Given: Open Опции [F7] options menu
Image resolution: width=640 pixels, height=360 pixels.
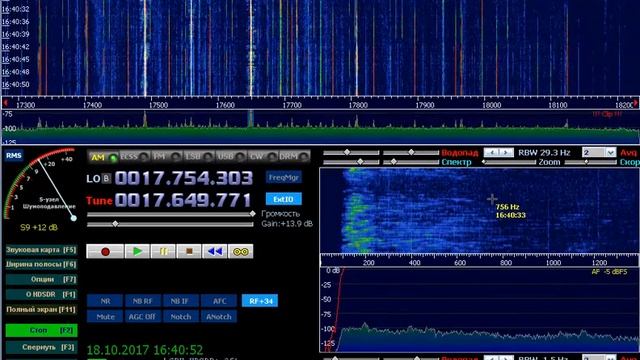Looking at the screenshot, I should 41,280.
